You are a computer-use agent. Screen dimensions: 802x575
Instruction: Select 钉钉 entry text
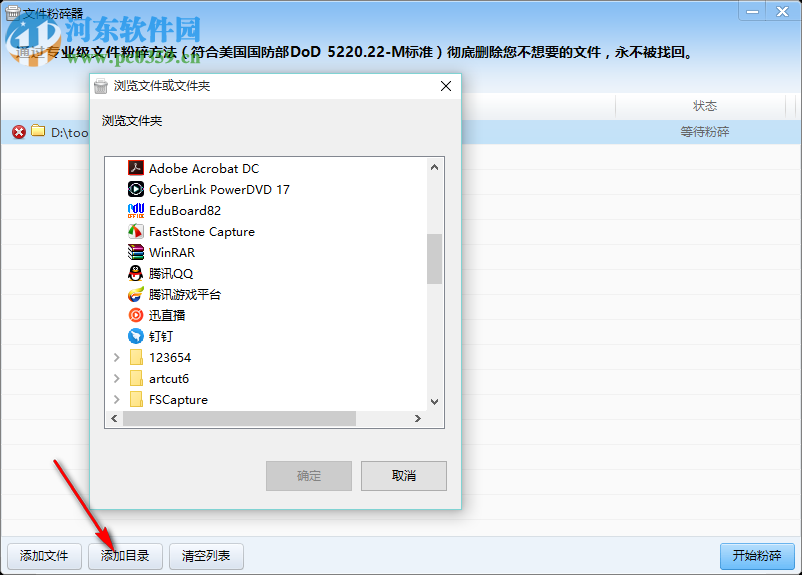click(161, 337)
